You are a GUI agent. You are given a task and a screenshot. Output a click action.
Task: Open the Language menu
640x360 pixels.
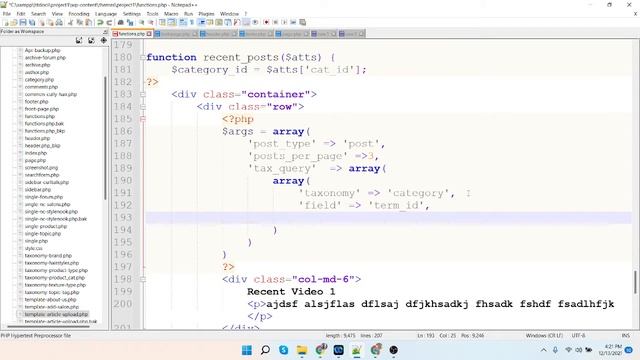tap(106, 14)
